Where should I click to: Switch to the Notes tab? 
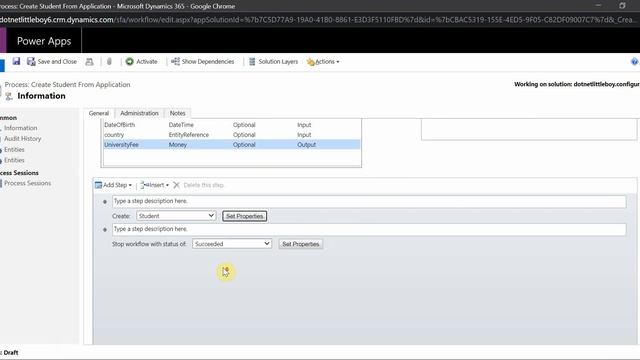178,113
